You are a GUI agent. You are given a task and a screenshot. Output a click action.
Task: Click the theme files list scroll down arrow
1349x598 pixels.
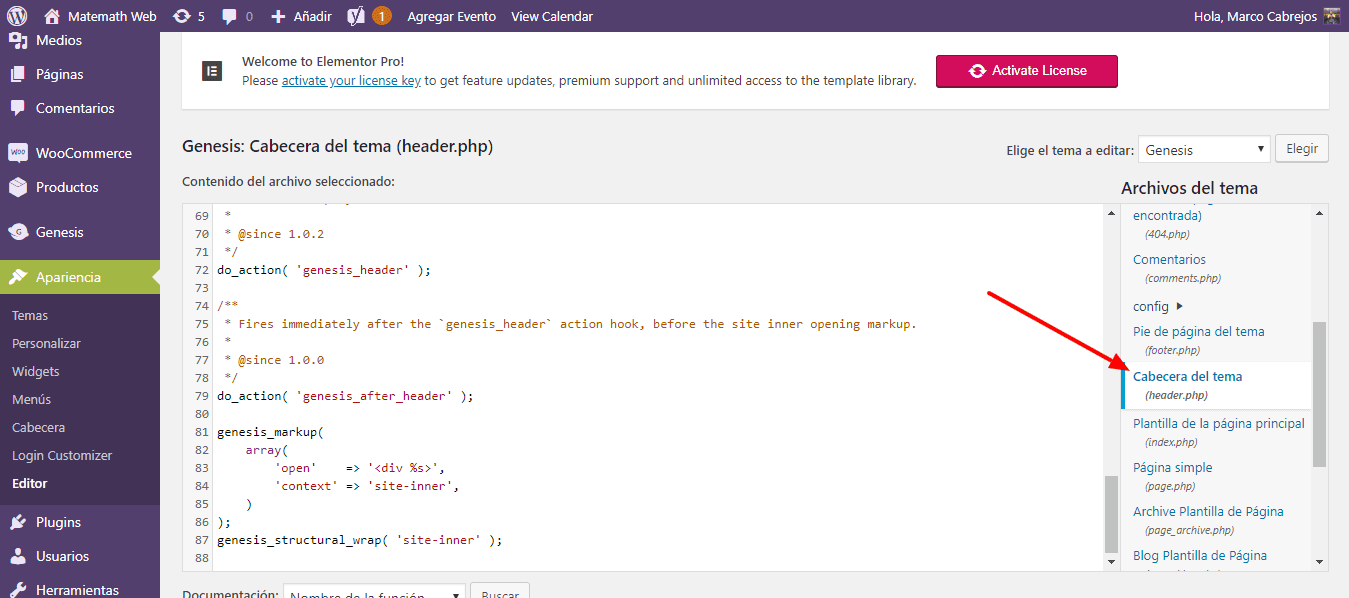coord(1320,563)
